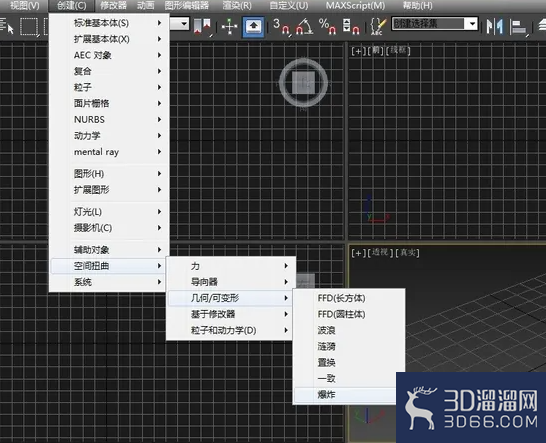Click the Mirror tool icon
Viewport: 546px width, 443px height.
(x=495, y=27)
